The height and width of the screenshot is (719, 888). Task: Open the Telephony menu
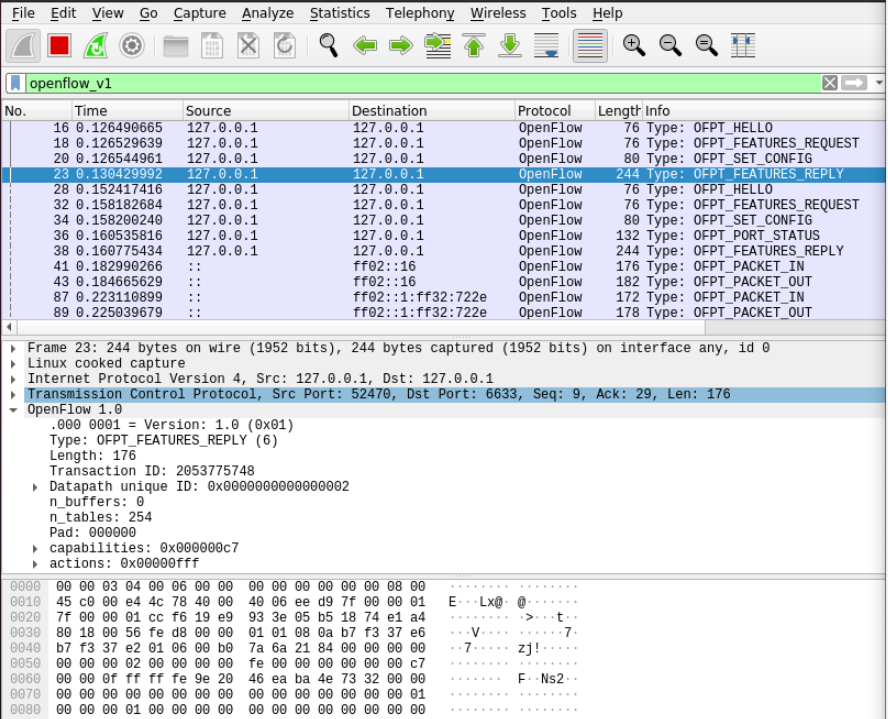click(420, 13)
